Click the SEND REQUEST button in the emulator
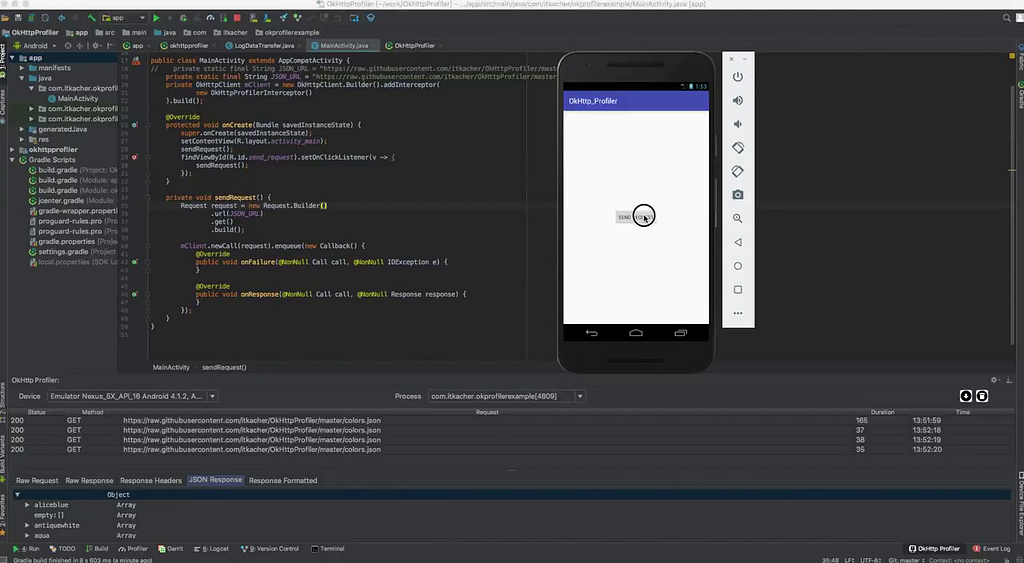This screenshot has width=1024, height=563. pos(635,217)
